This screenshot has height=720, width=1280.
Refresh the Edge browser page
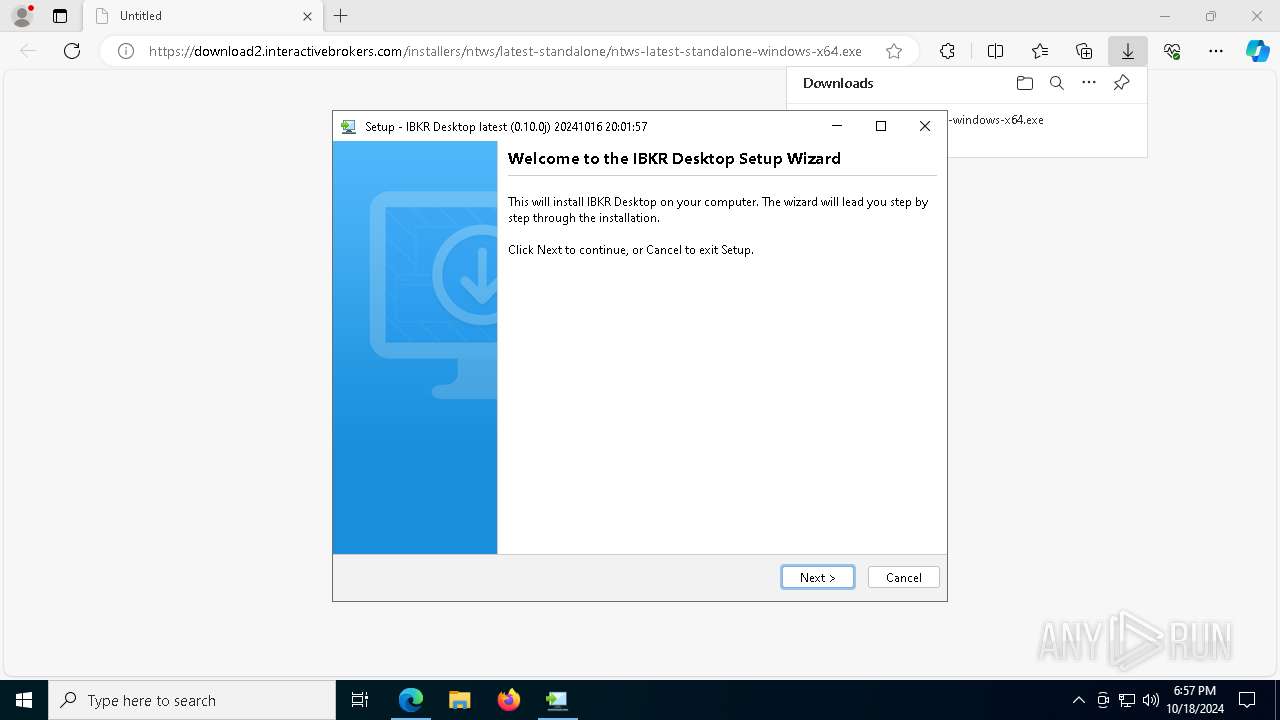(x=72, y=51)
